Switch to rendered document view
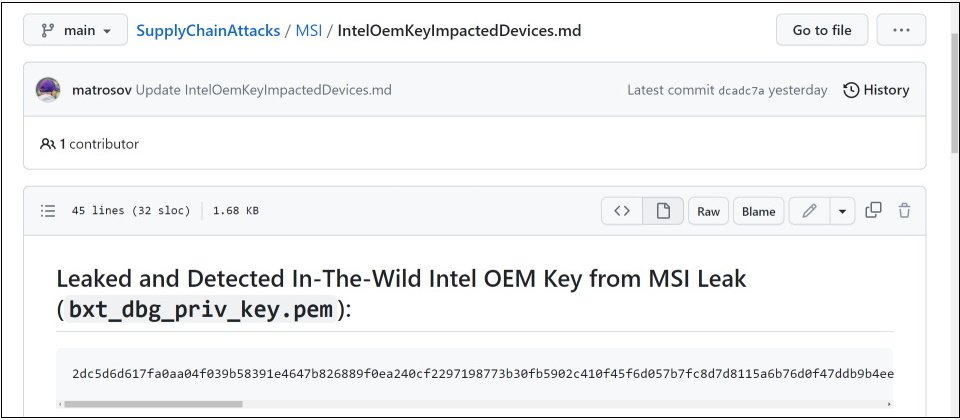Viewport: 960px width, 420px height. 663,211
